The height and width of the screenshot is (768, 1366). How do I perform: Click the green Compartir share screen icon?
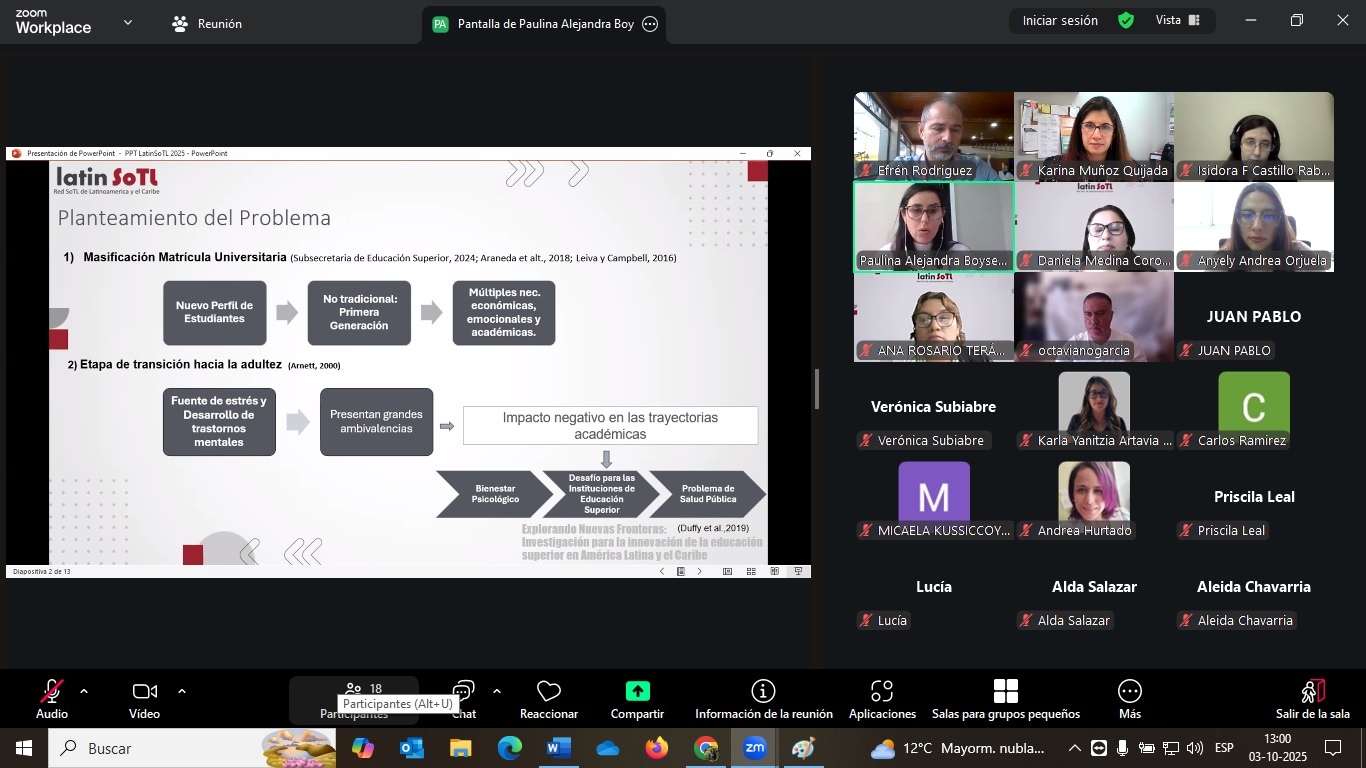click(x=637, y=691)
